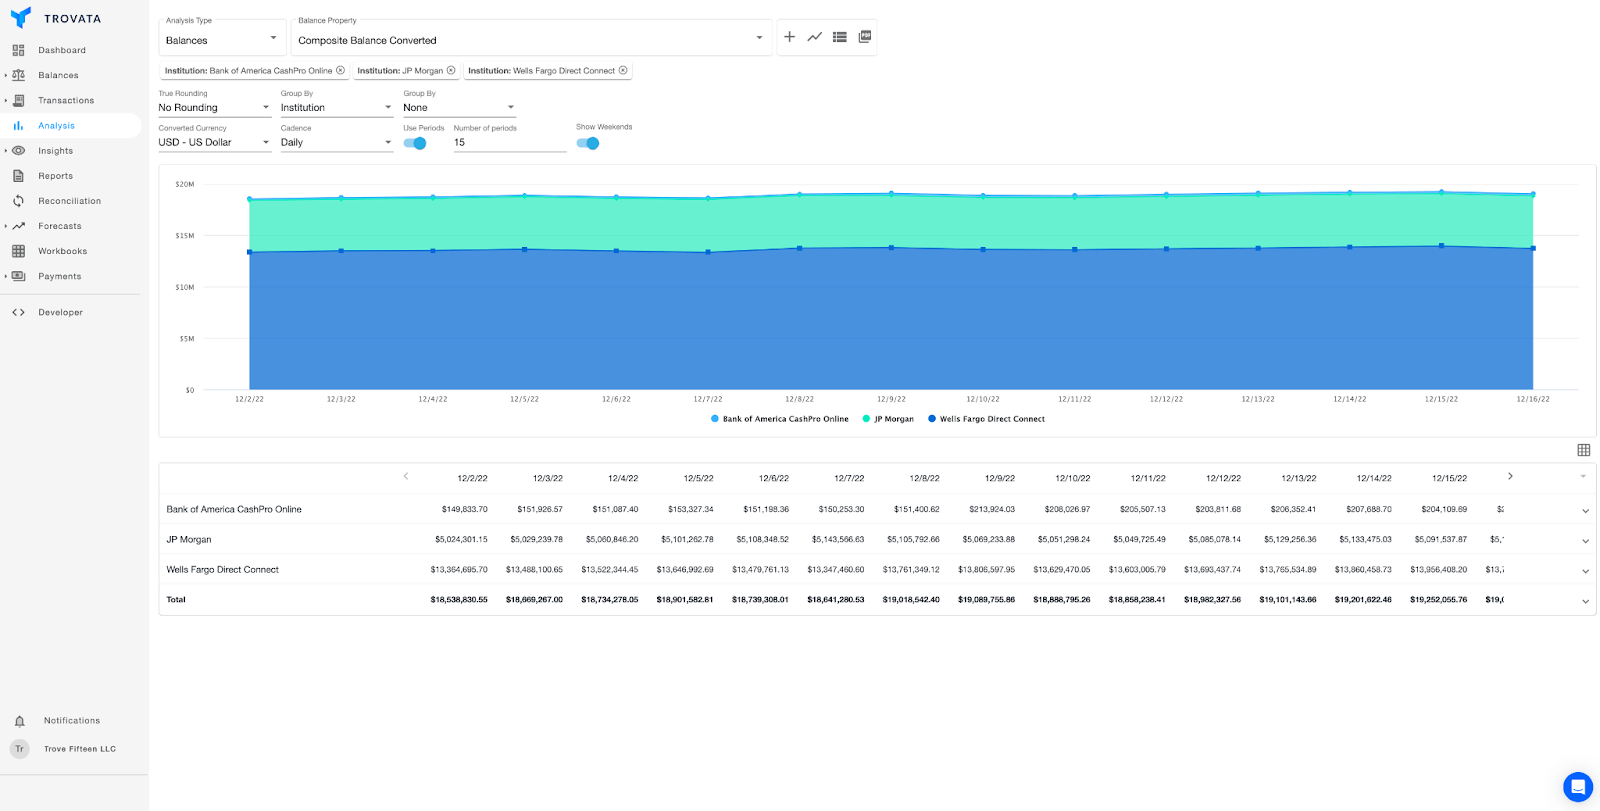This screenshot has width=1600, height=811.
Task: Click the Number of periods field
Action: point(509,142)
